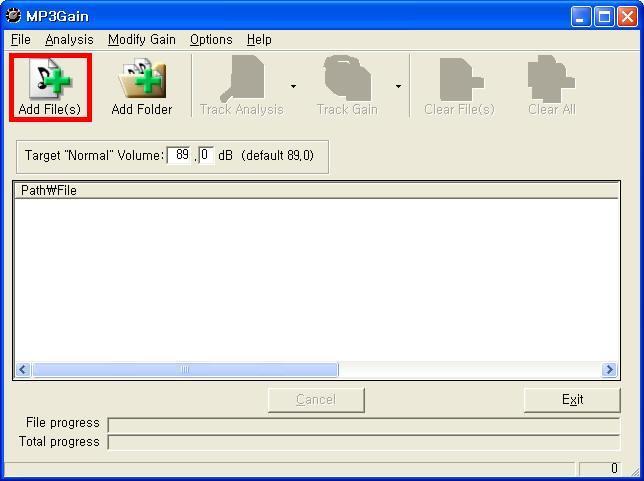
Task: Maximize the MP3Gain window
Action: point(604,16)
